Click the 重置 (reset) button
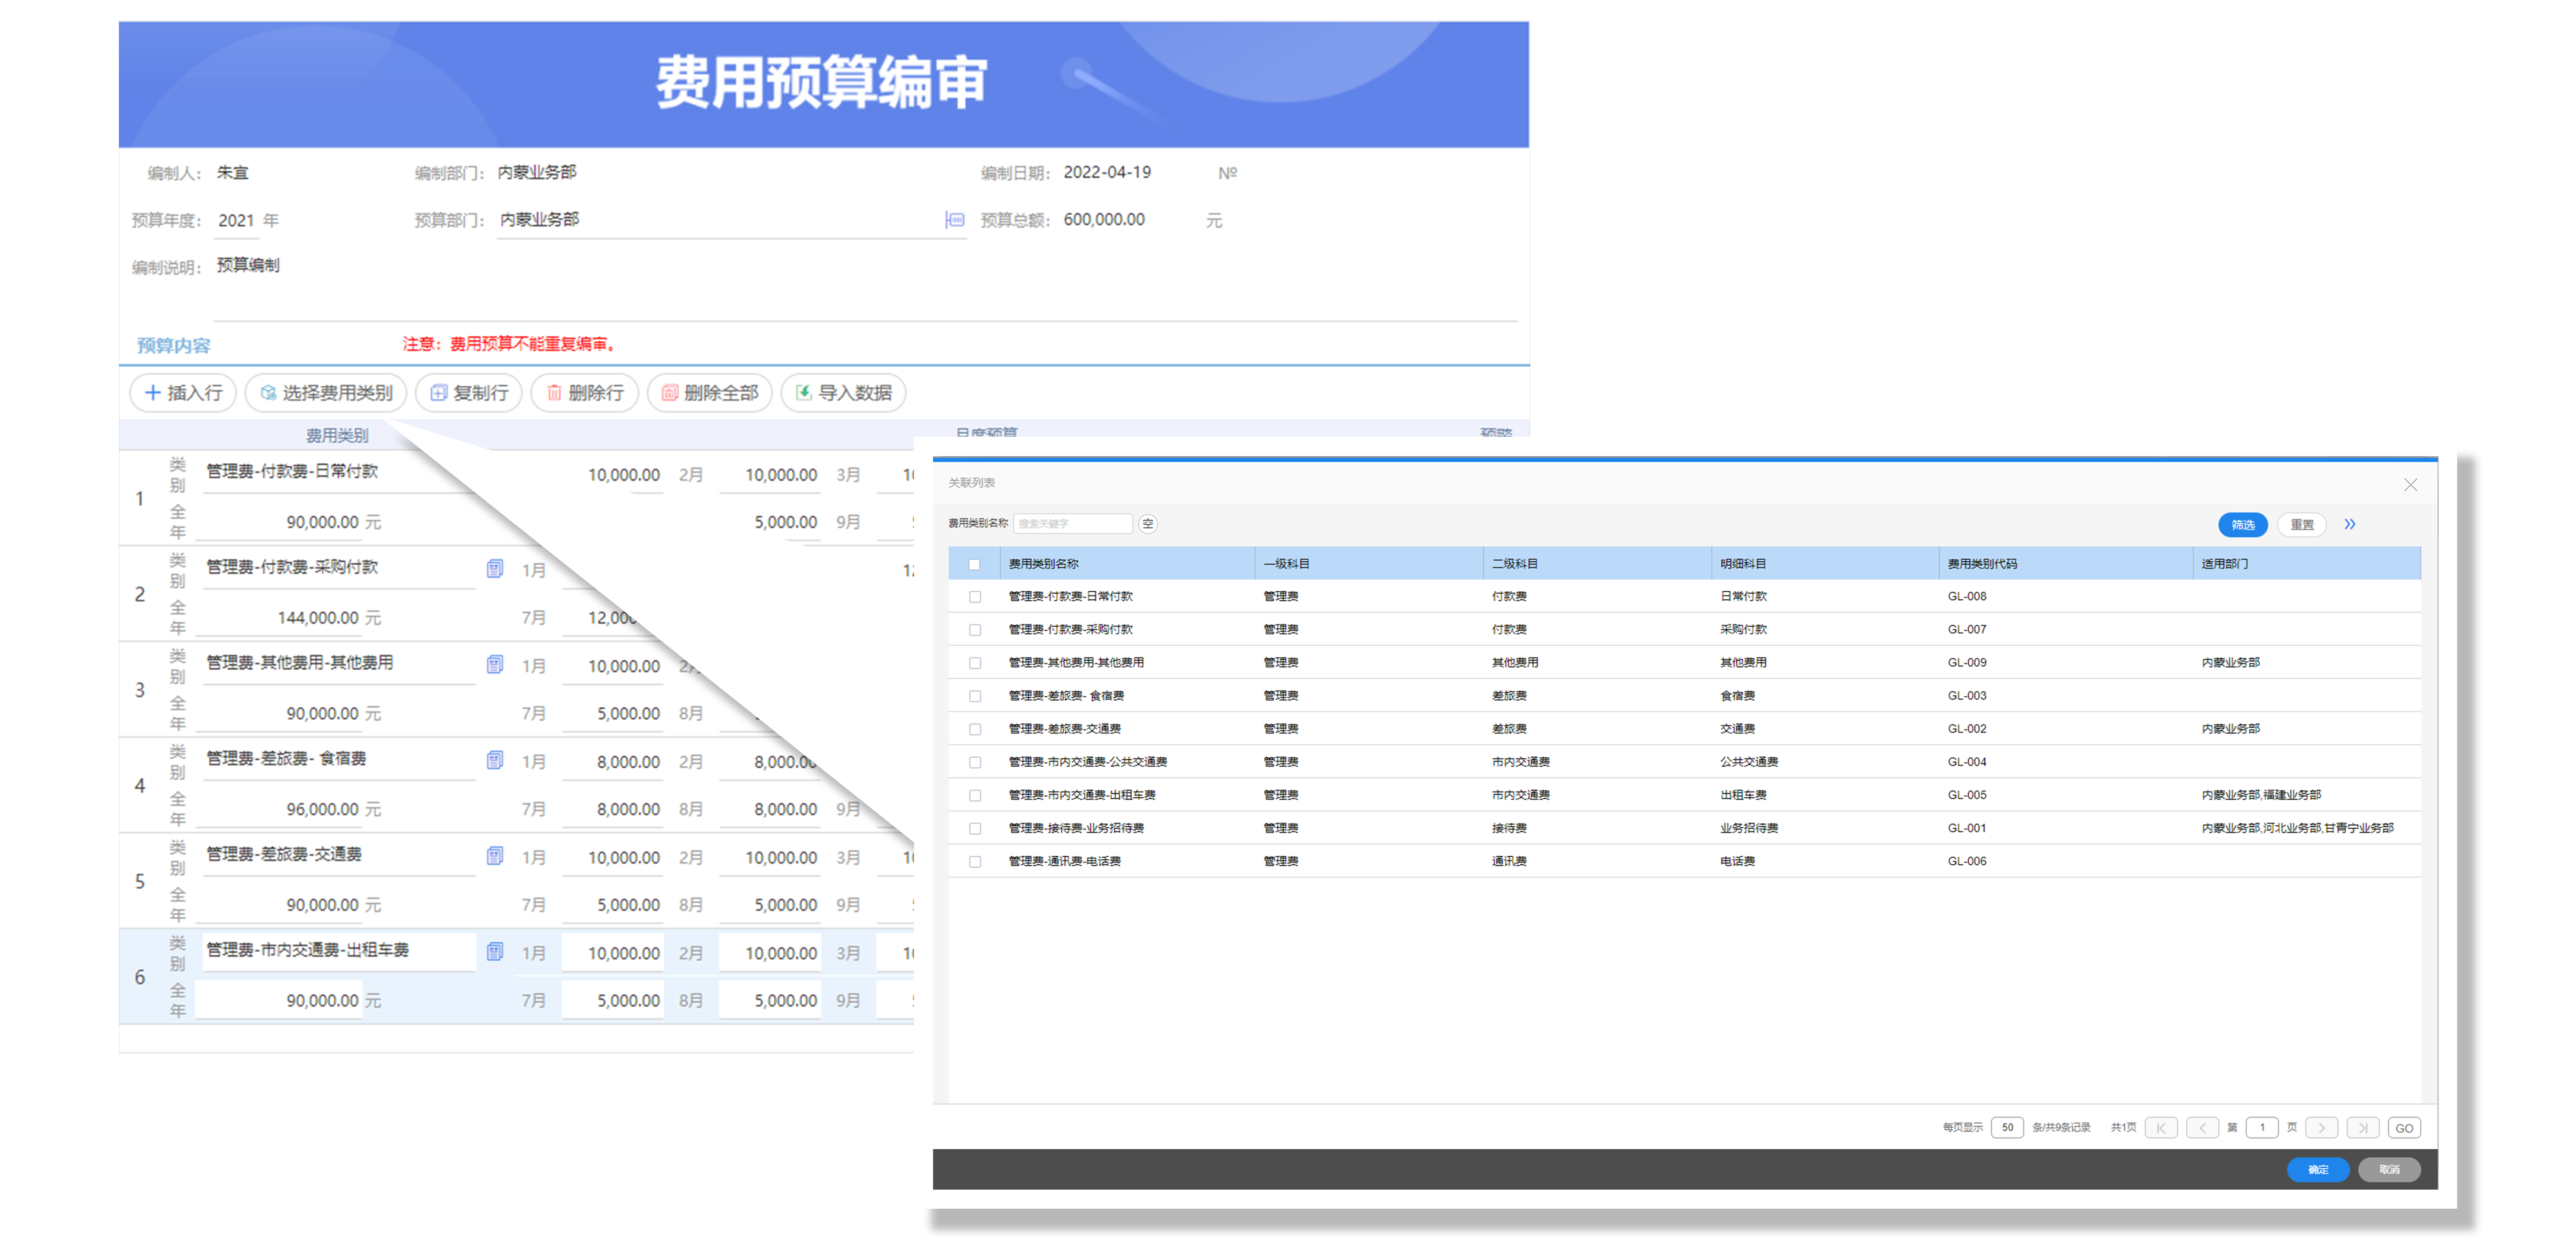2576x1242 pixels. click(x=2302, y=525)
